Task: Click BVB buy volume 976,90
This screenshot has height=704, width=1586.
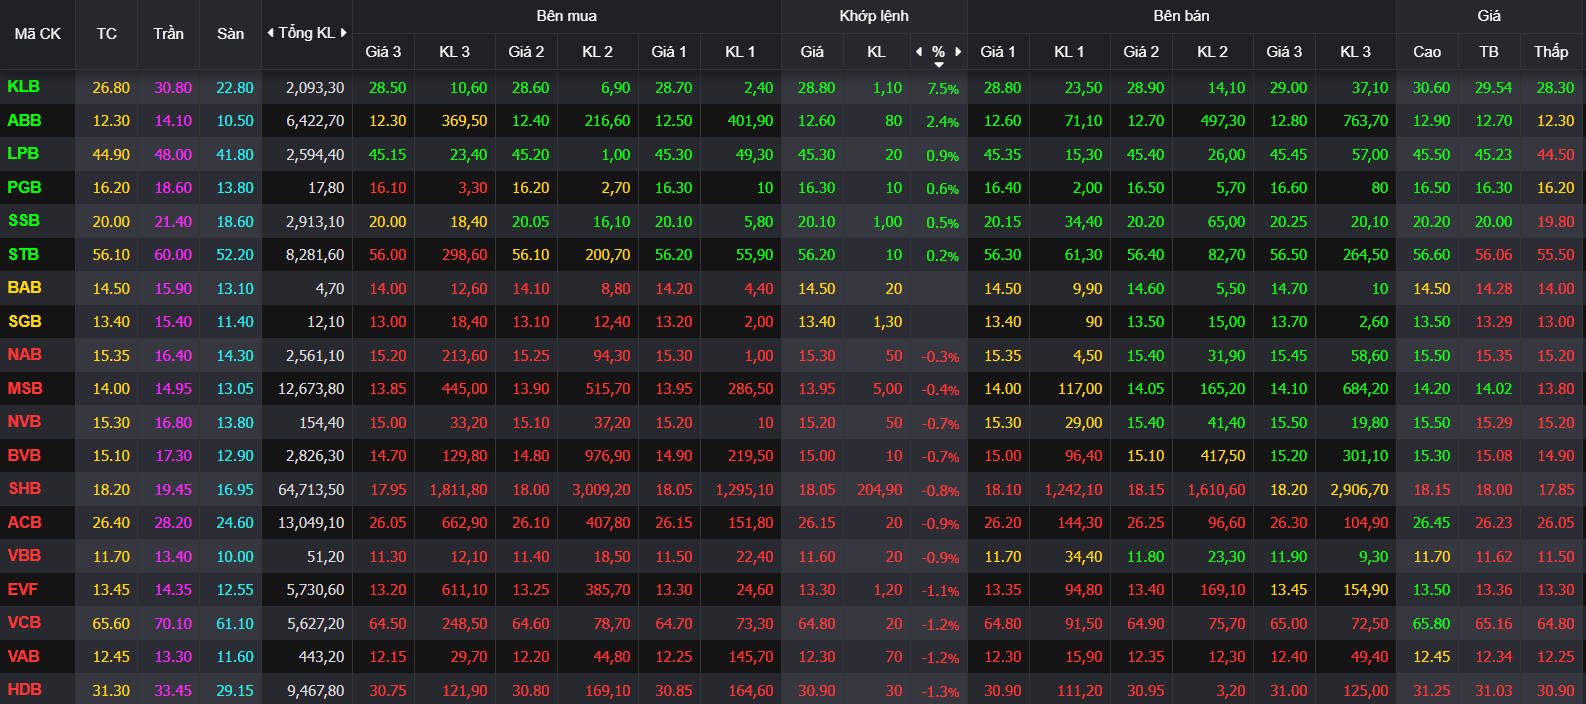Action: [x=608, y=456]
